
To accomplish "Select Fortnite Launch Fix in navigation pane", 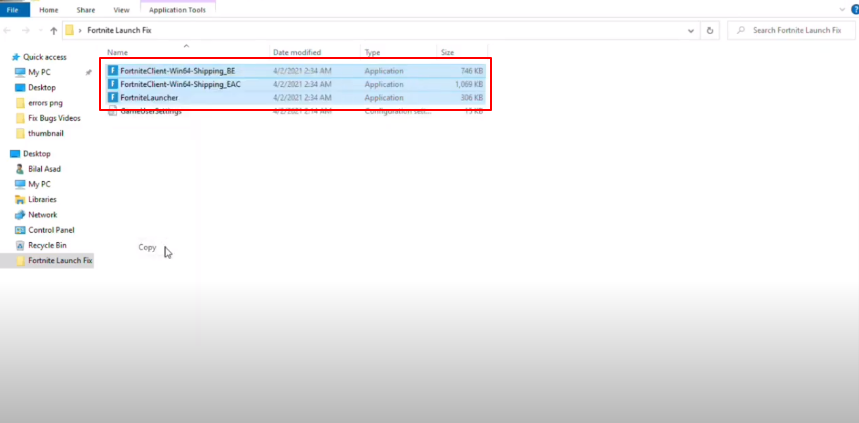I will 60,261.
